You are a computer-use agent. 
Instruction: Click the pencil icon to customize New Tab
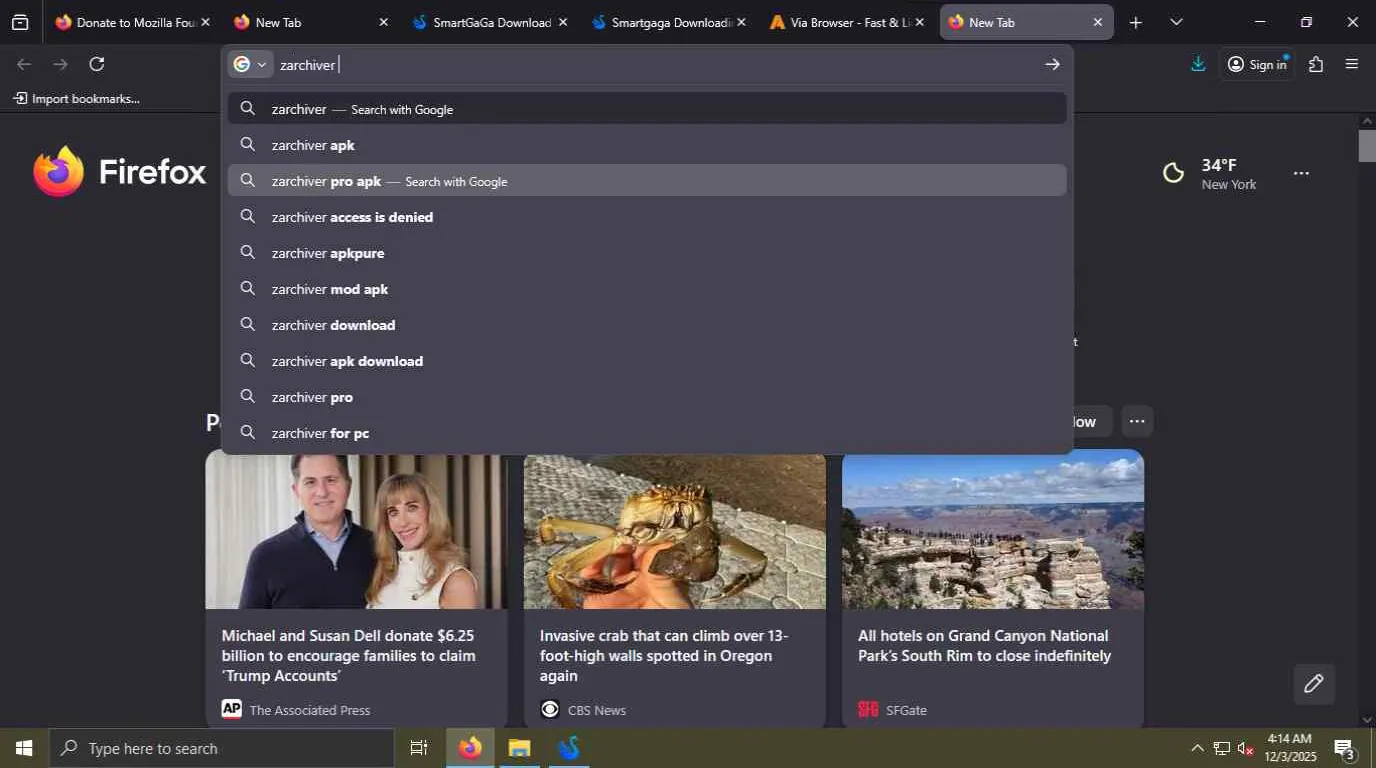coord(1314,684)
